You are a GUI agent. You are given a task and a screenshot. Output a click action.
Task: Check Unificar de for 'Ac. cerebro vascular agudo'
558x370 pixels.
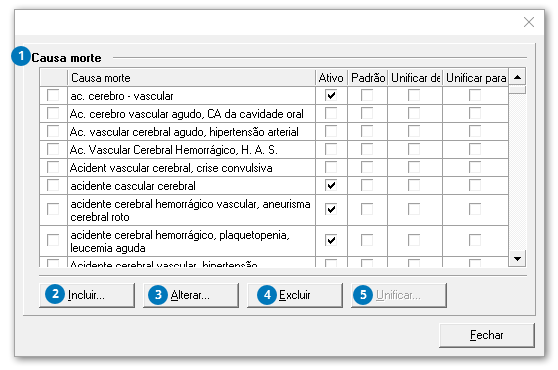[x=414, y=113]
